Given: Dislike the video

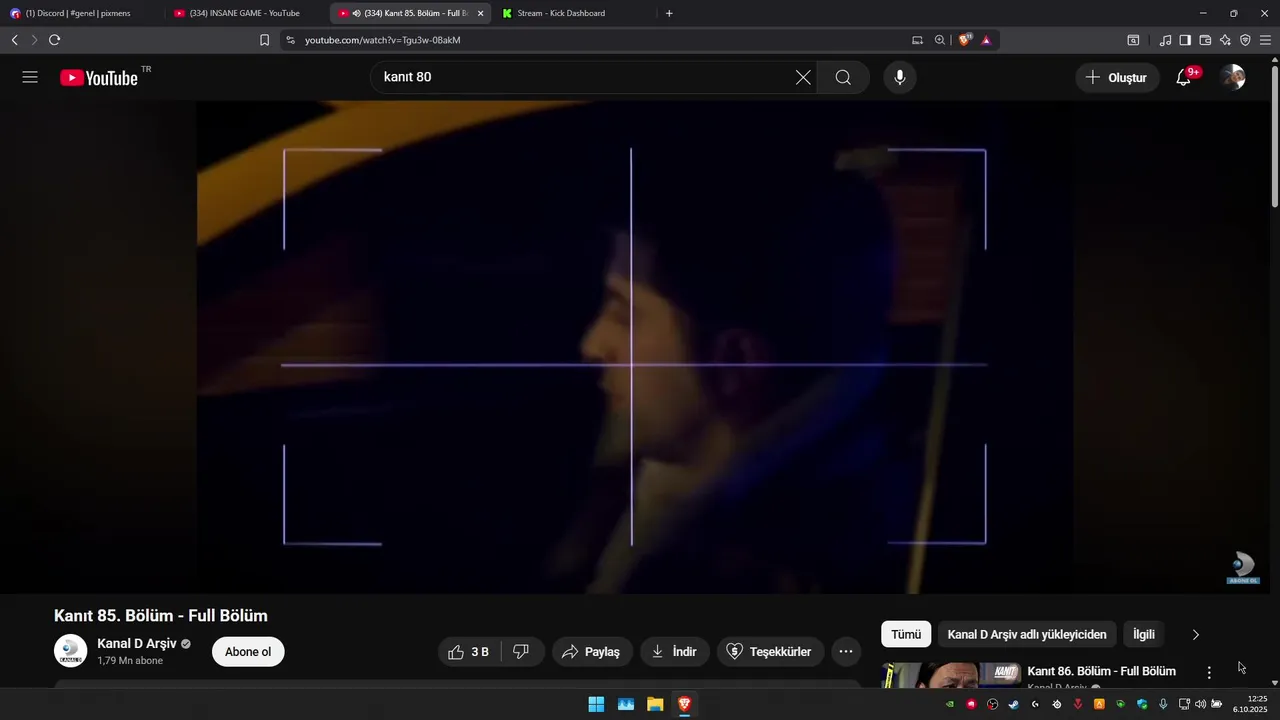Looking at the screenshot, I should 521,652.
